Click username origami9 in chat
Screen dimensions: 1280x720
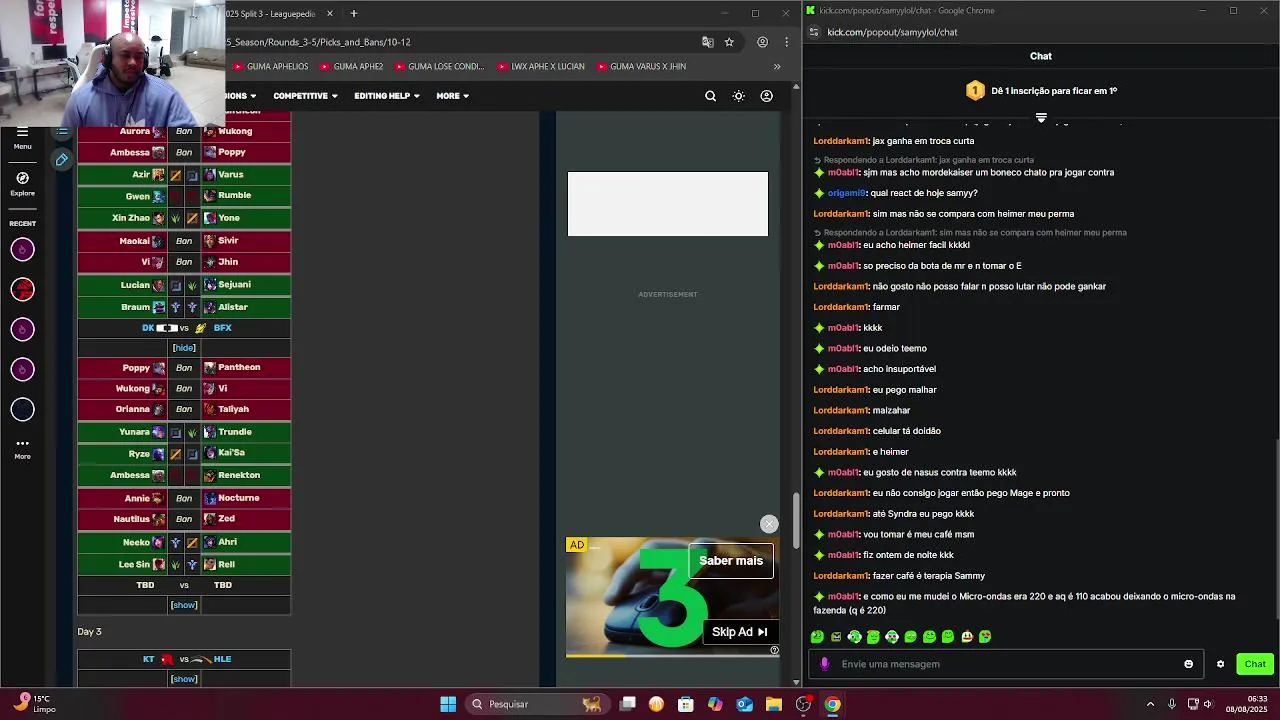click(x=846, y=193)
